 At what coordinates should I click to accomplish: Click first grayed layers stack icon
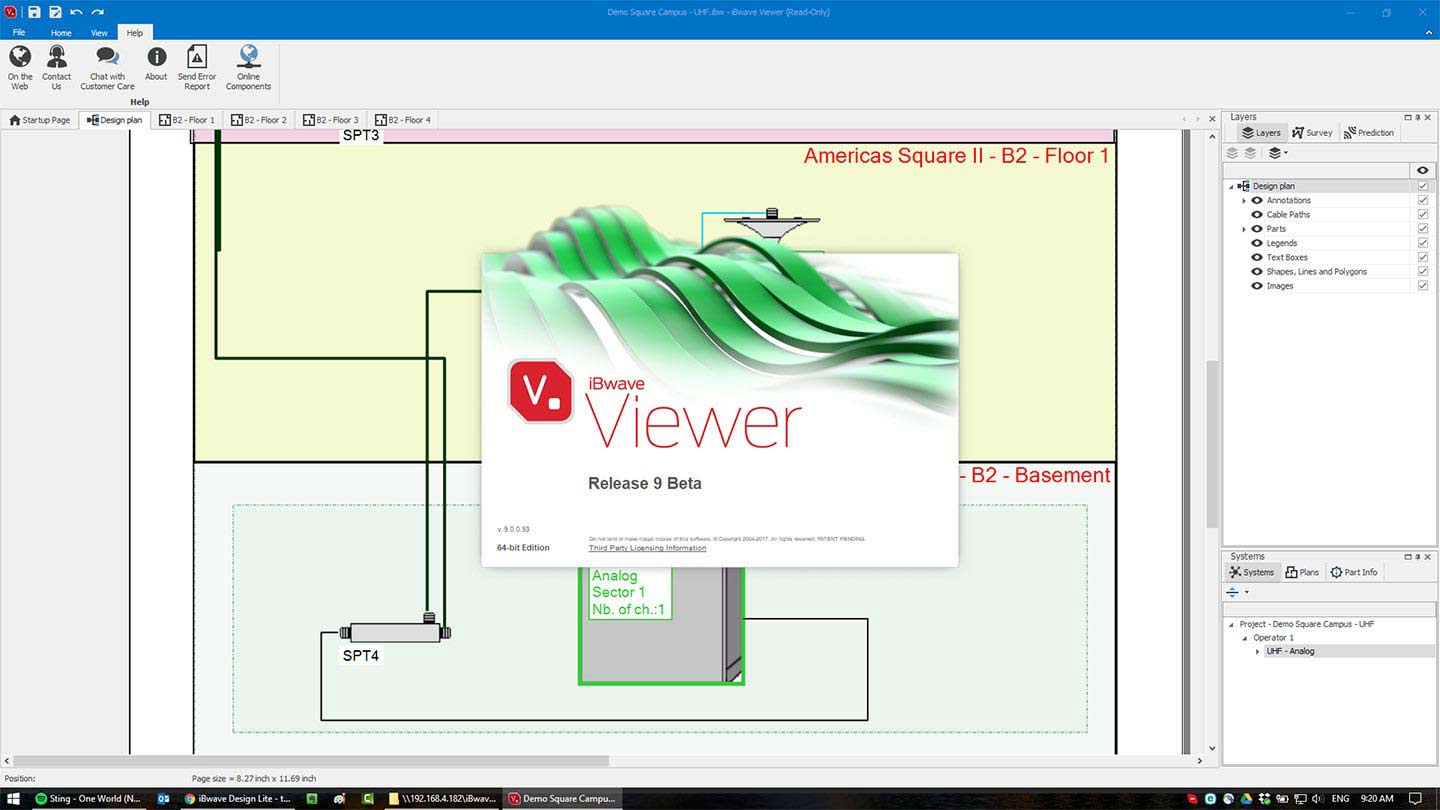[1232, 153]
